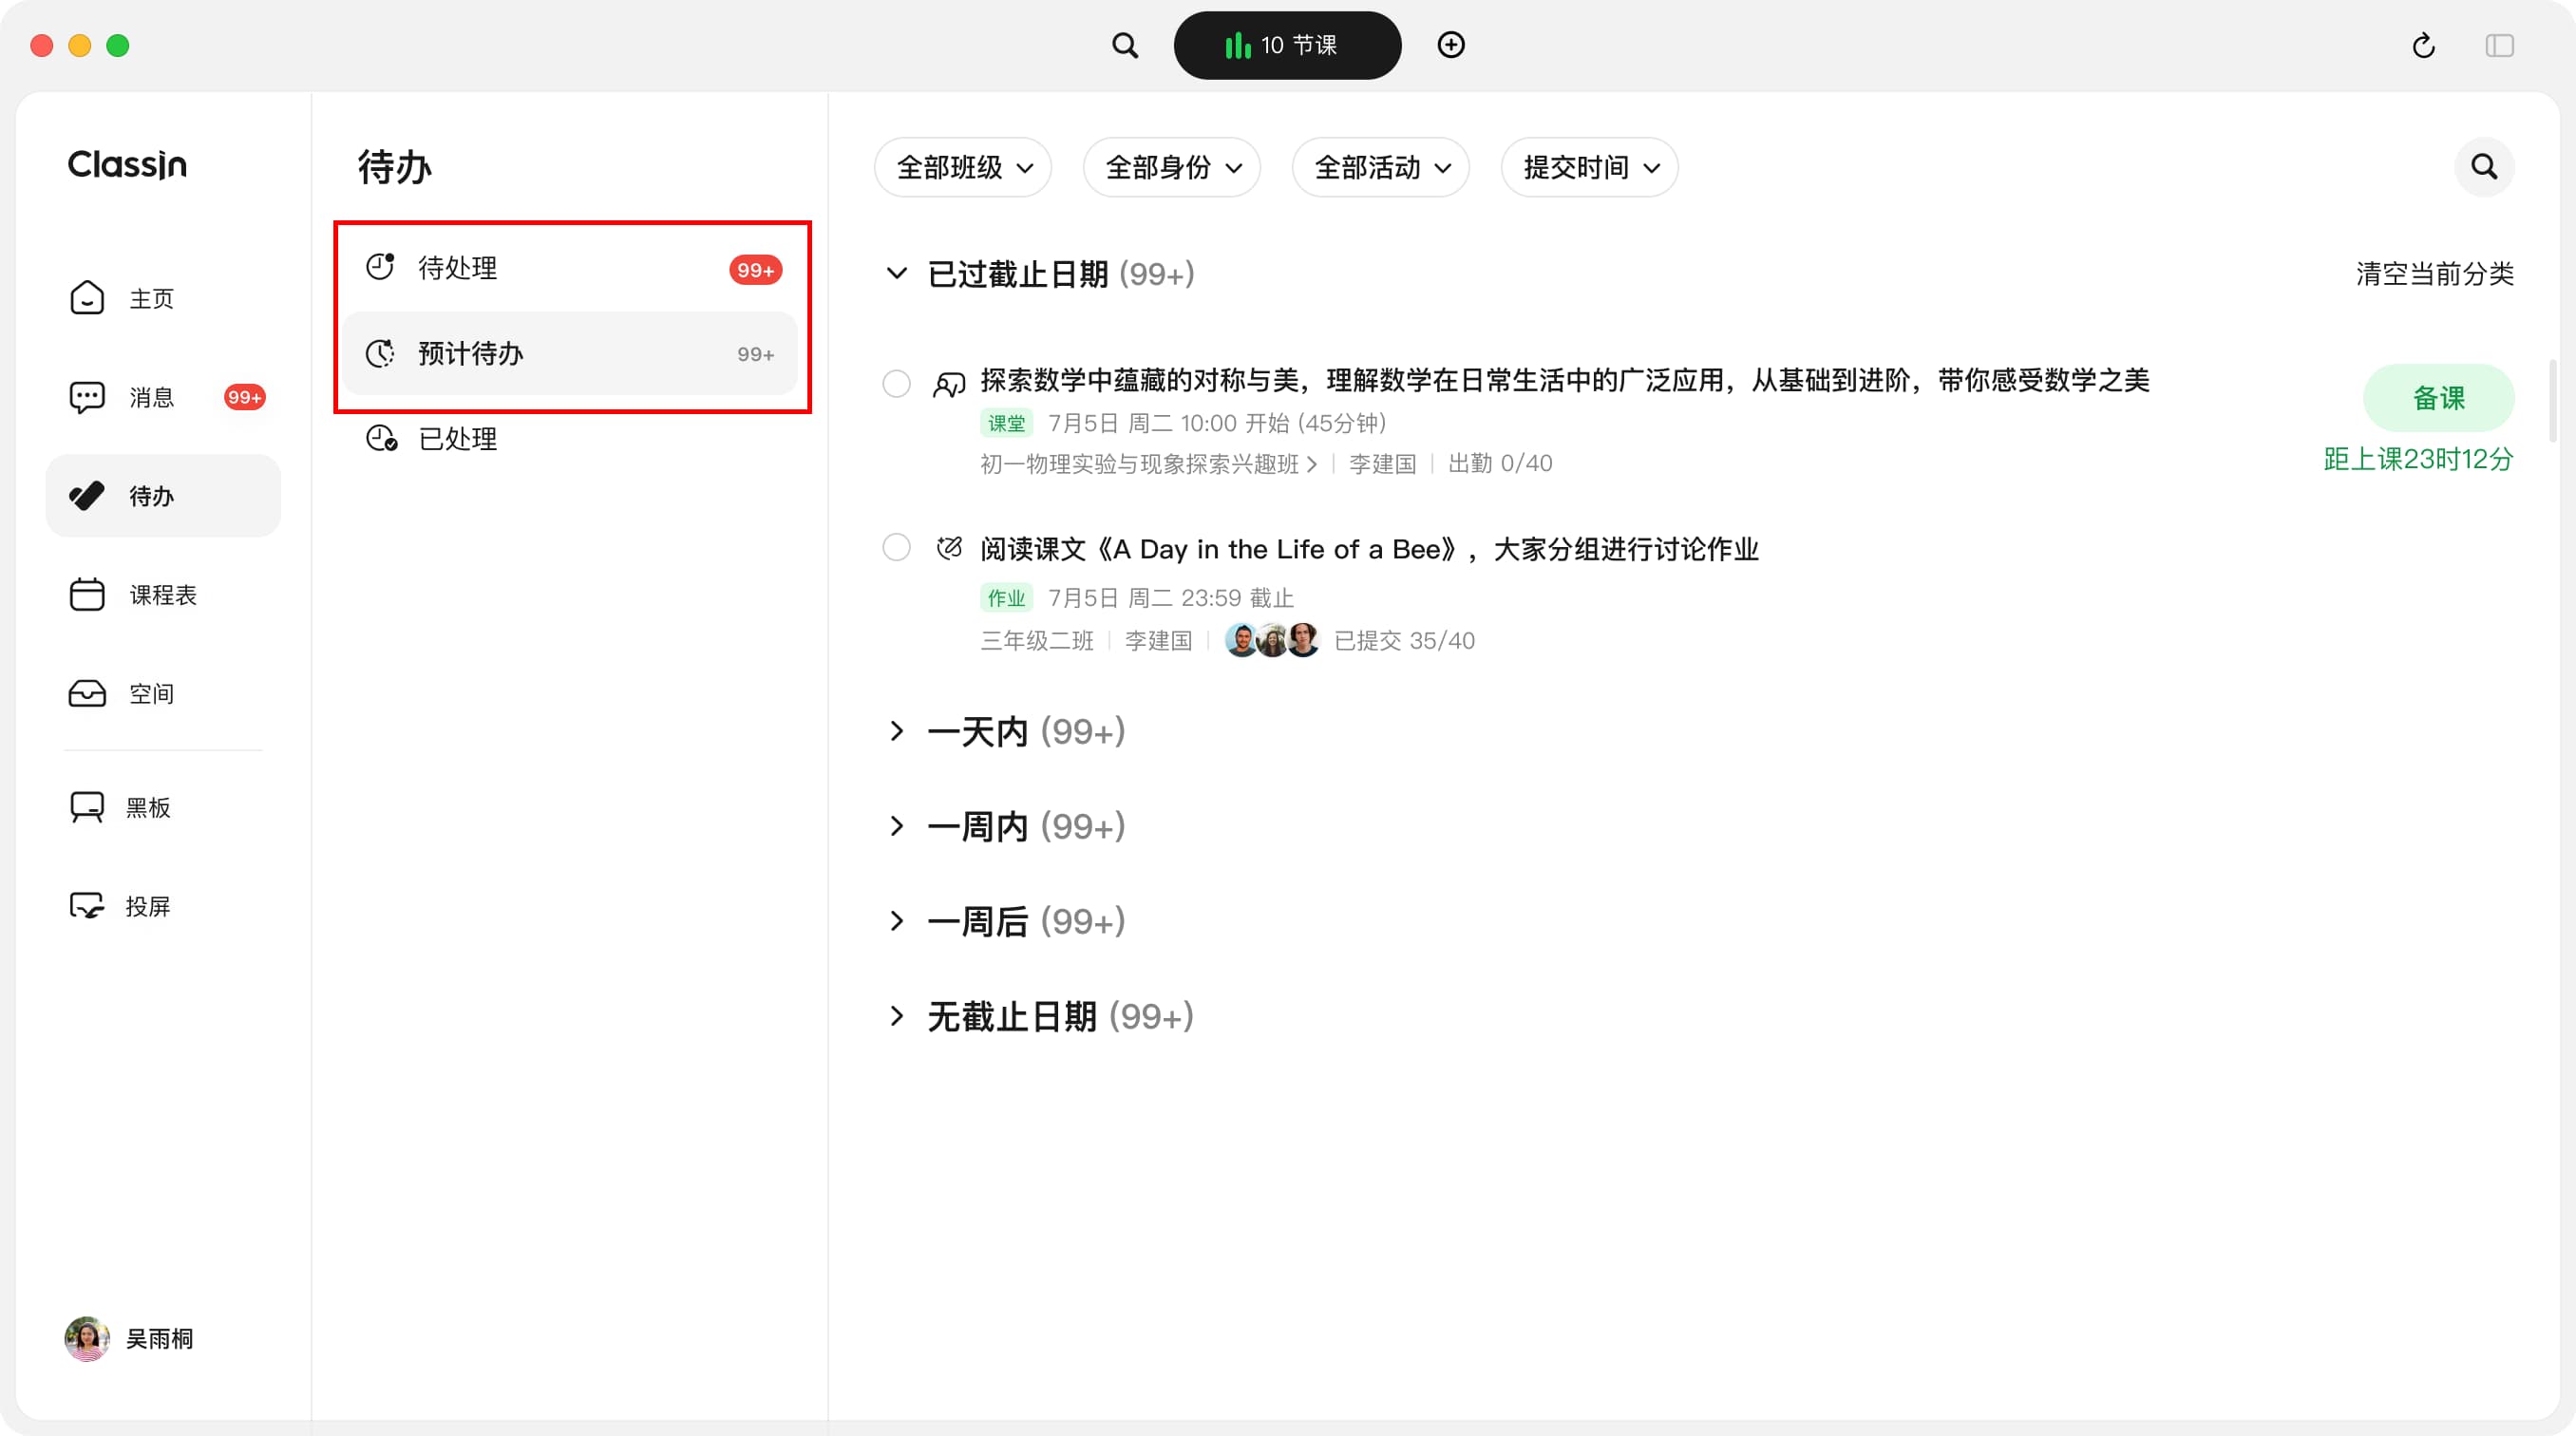Click the top bar search magnifier icon
The image size is (2576, 1436).
pyautogui.click(x=1125, y=45)
